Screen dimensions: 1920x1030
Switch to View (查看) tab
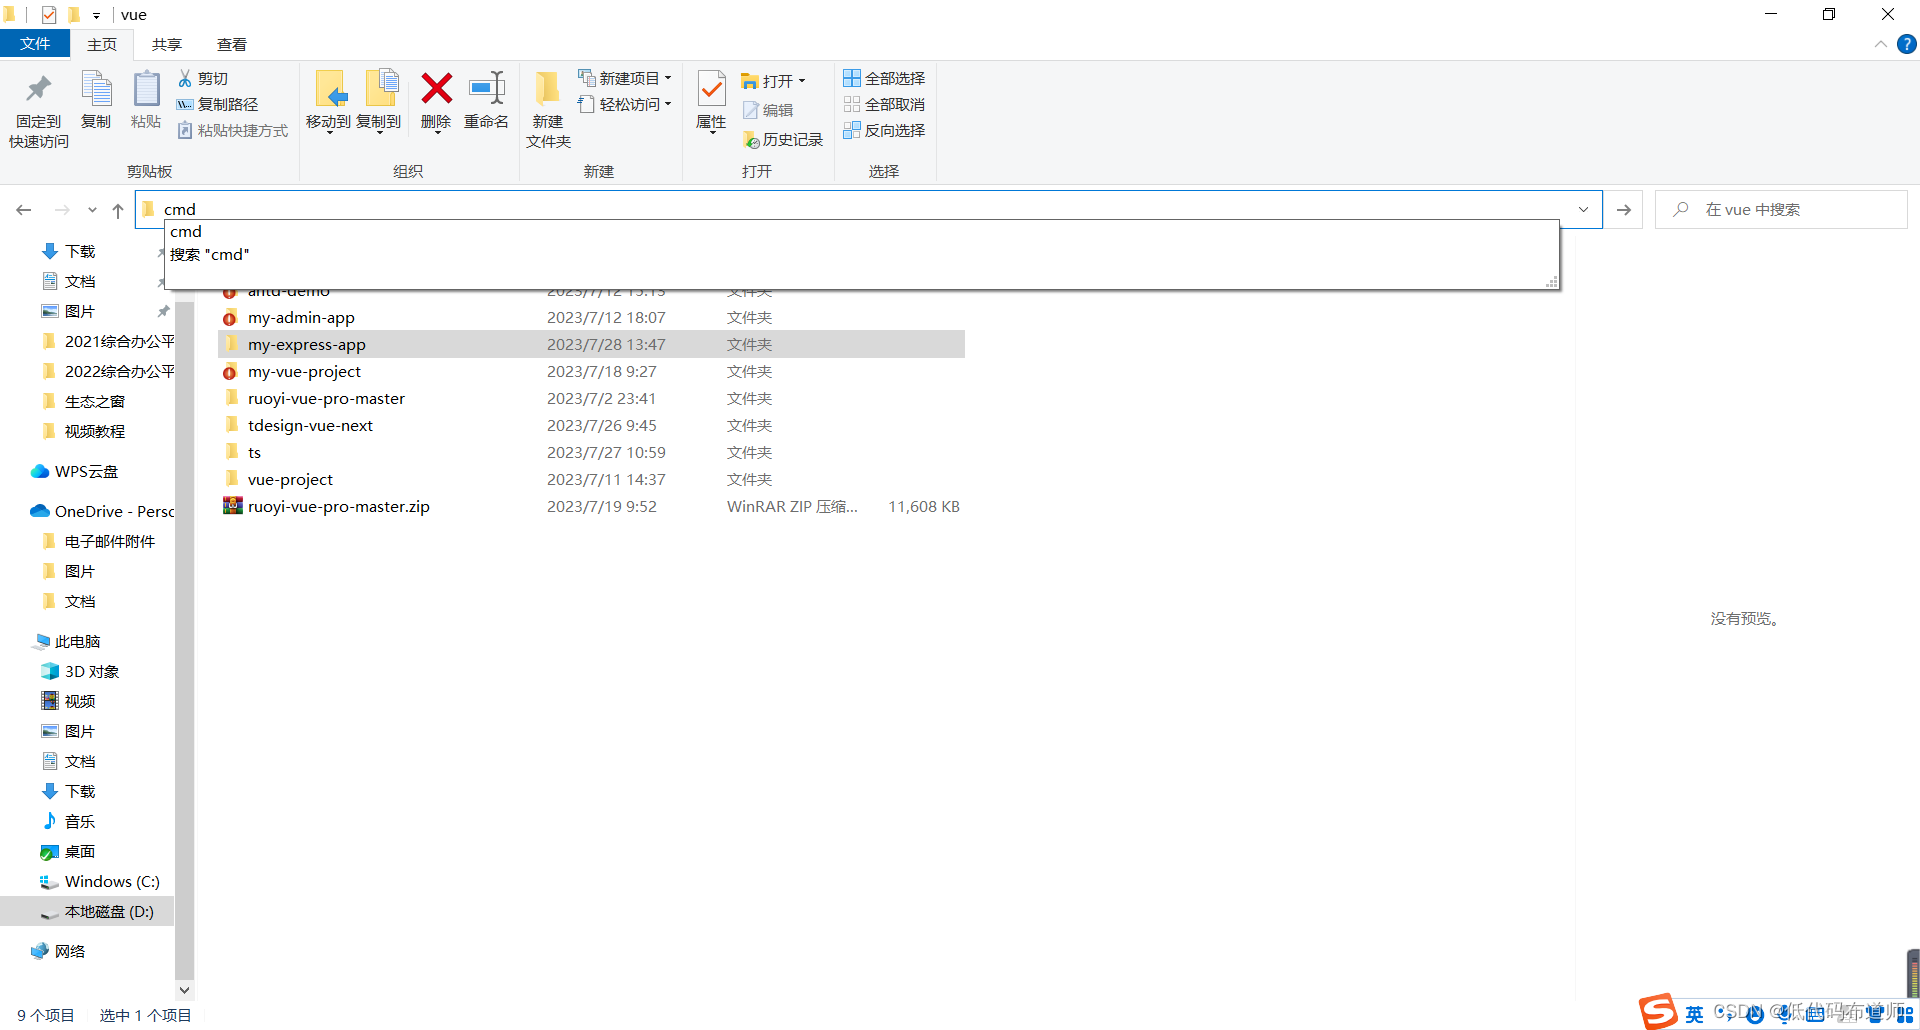click(232, 44)
